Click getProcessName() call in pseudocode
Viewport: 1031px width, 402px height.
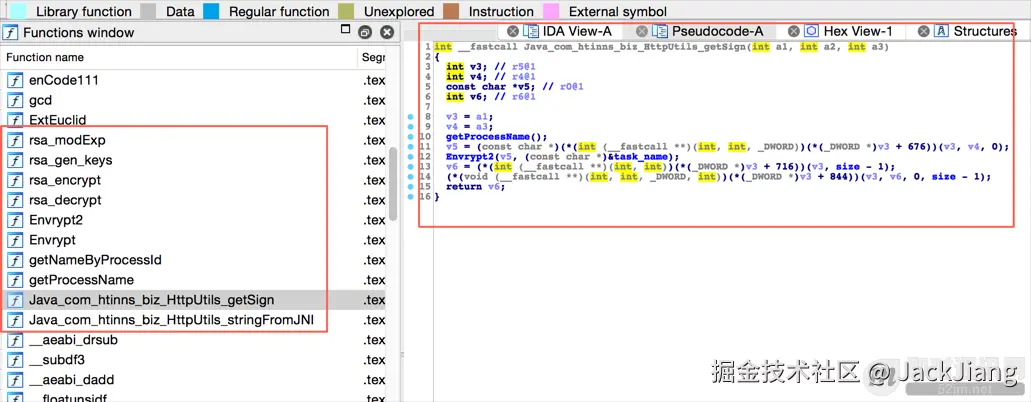[x=496, y=136]
